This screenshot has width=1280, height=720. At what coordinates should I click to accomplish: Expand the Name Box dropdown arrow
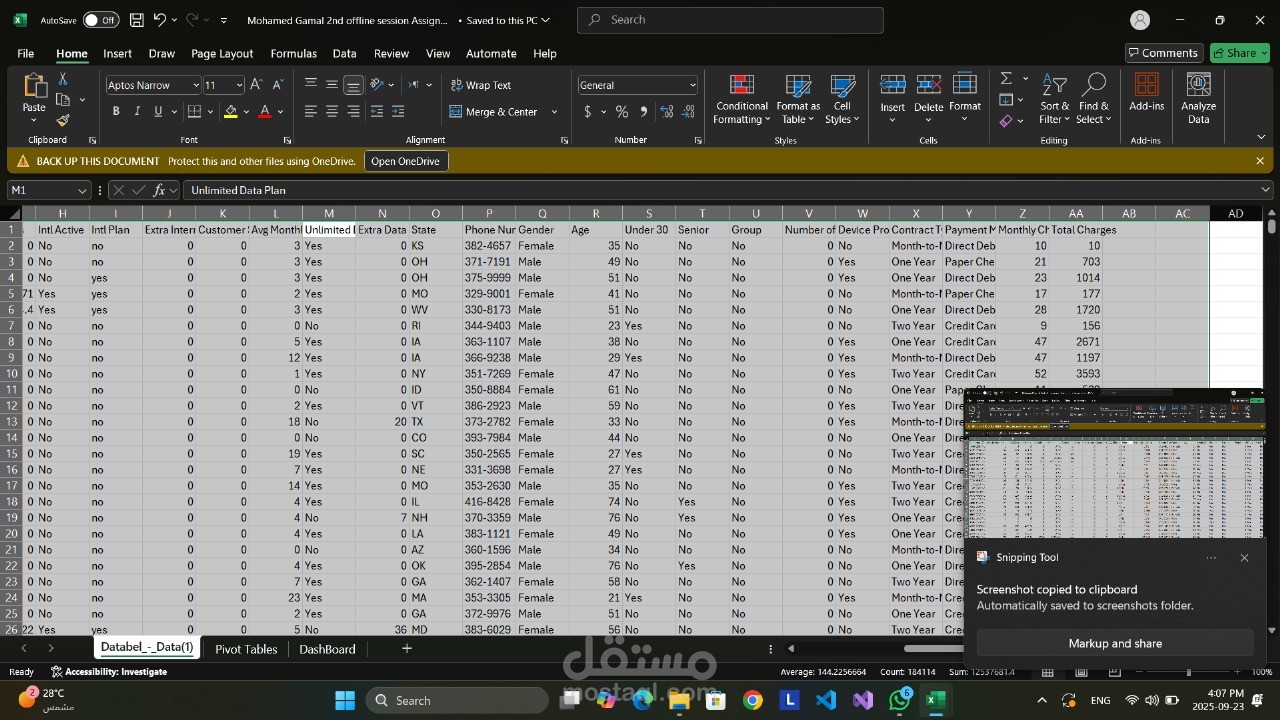point(82,190)
